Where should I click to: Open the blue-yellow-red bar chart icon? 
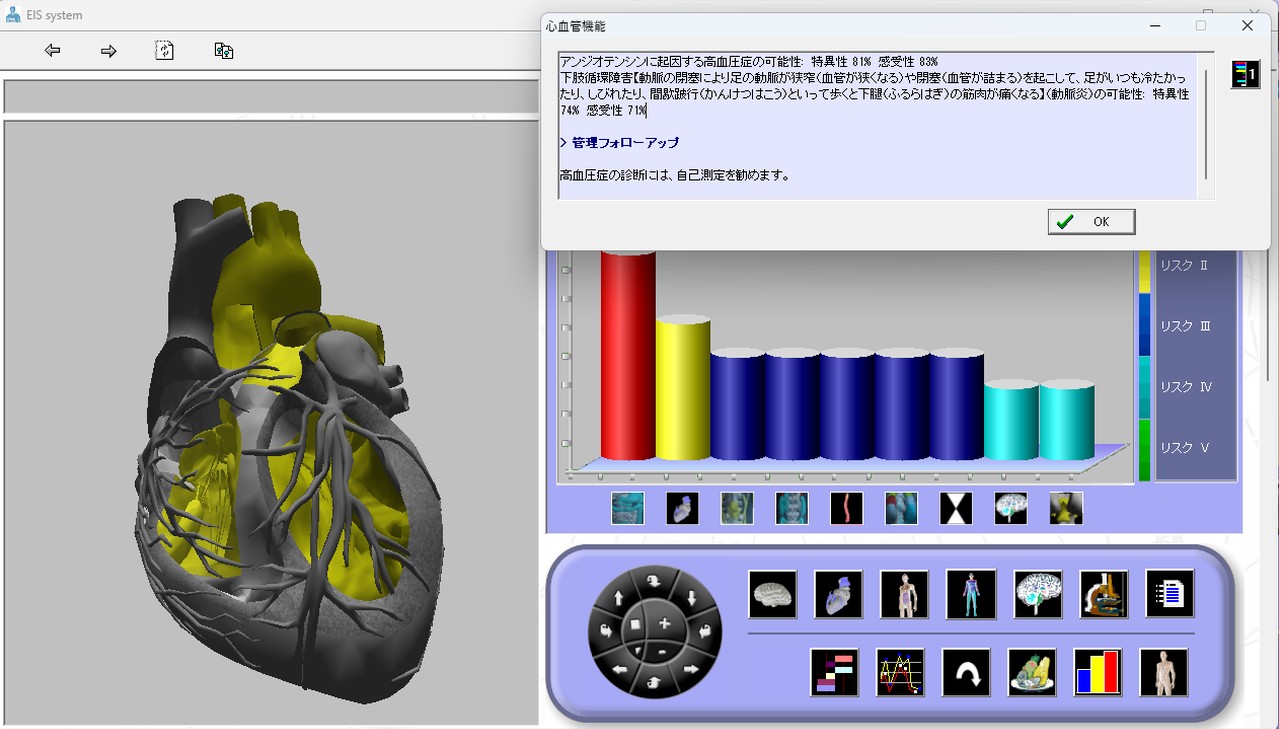coord(1097,672)
